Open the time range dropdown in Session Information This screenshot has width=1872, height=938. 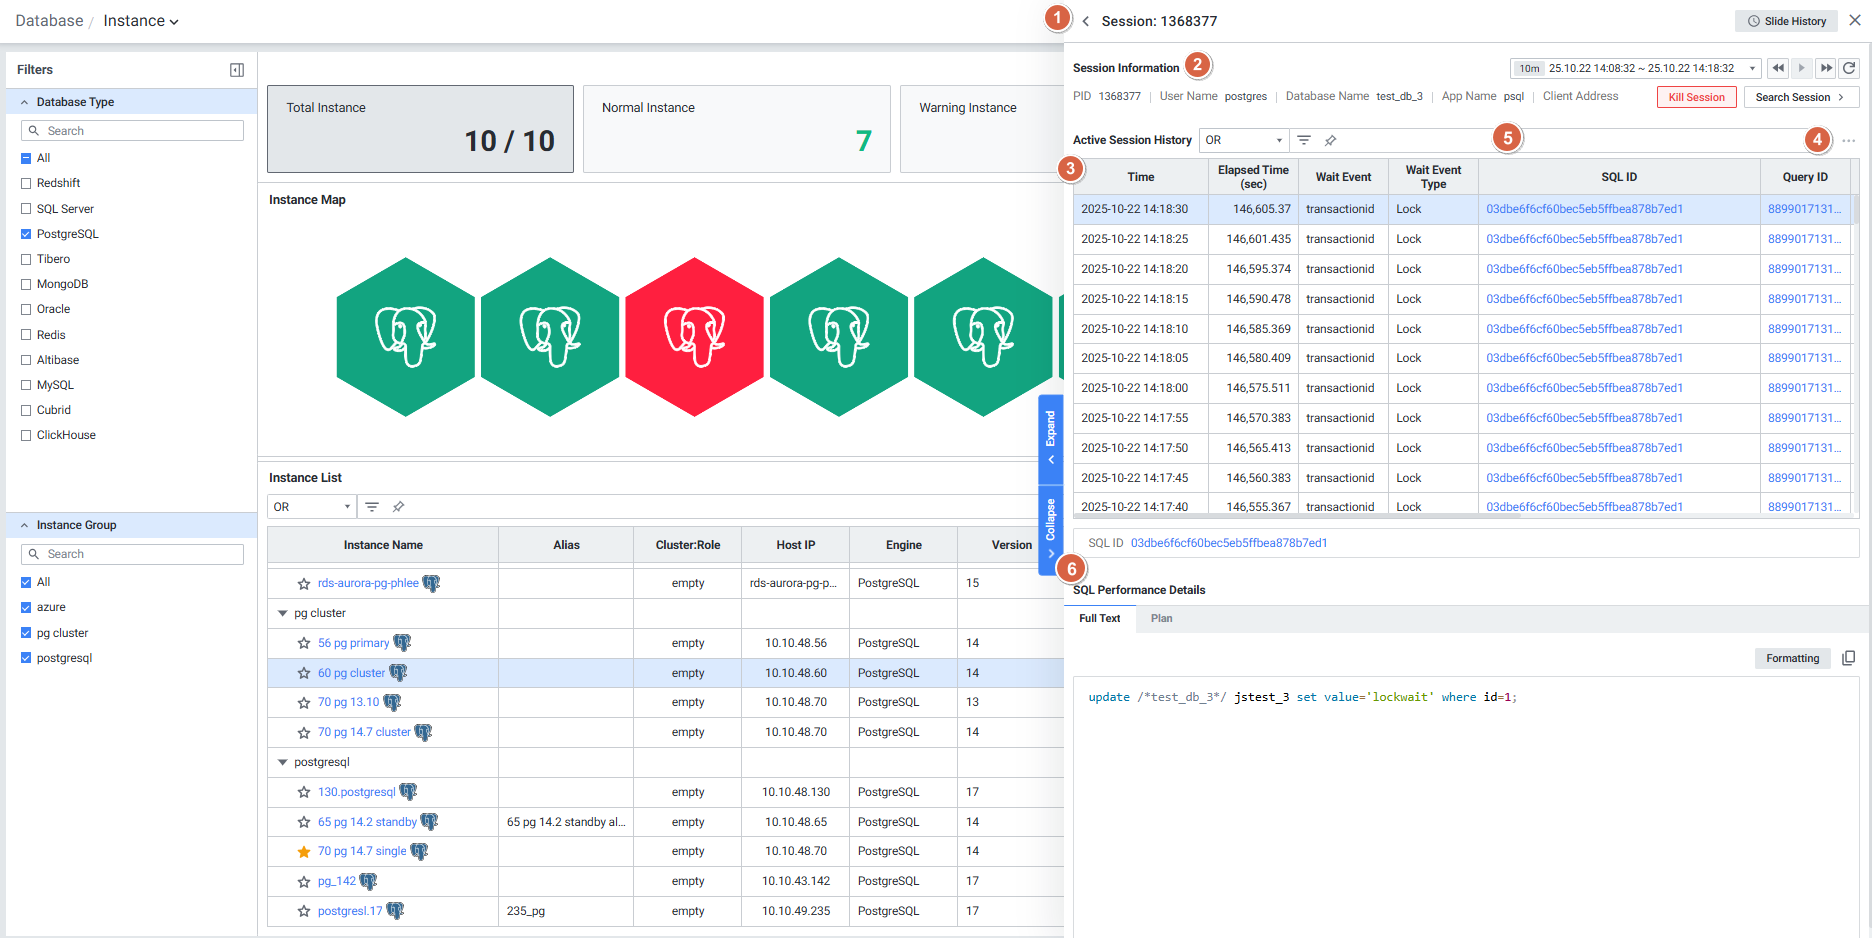pyautogui.click(x=1635, y=68)
